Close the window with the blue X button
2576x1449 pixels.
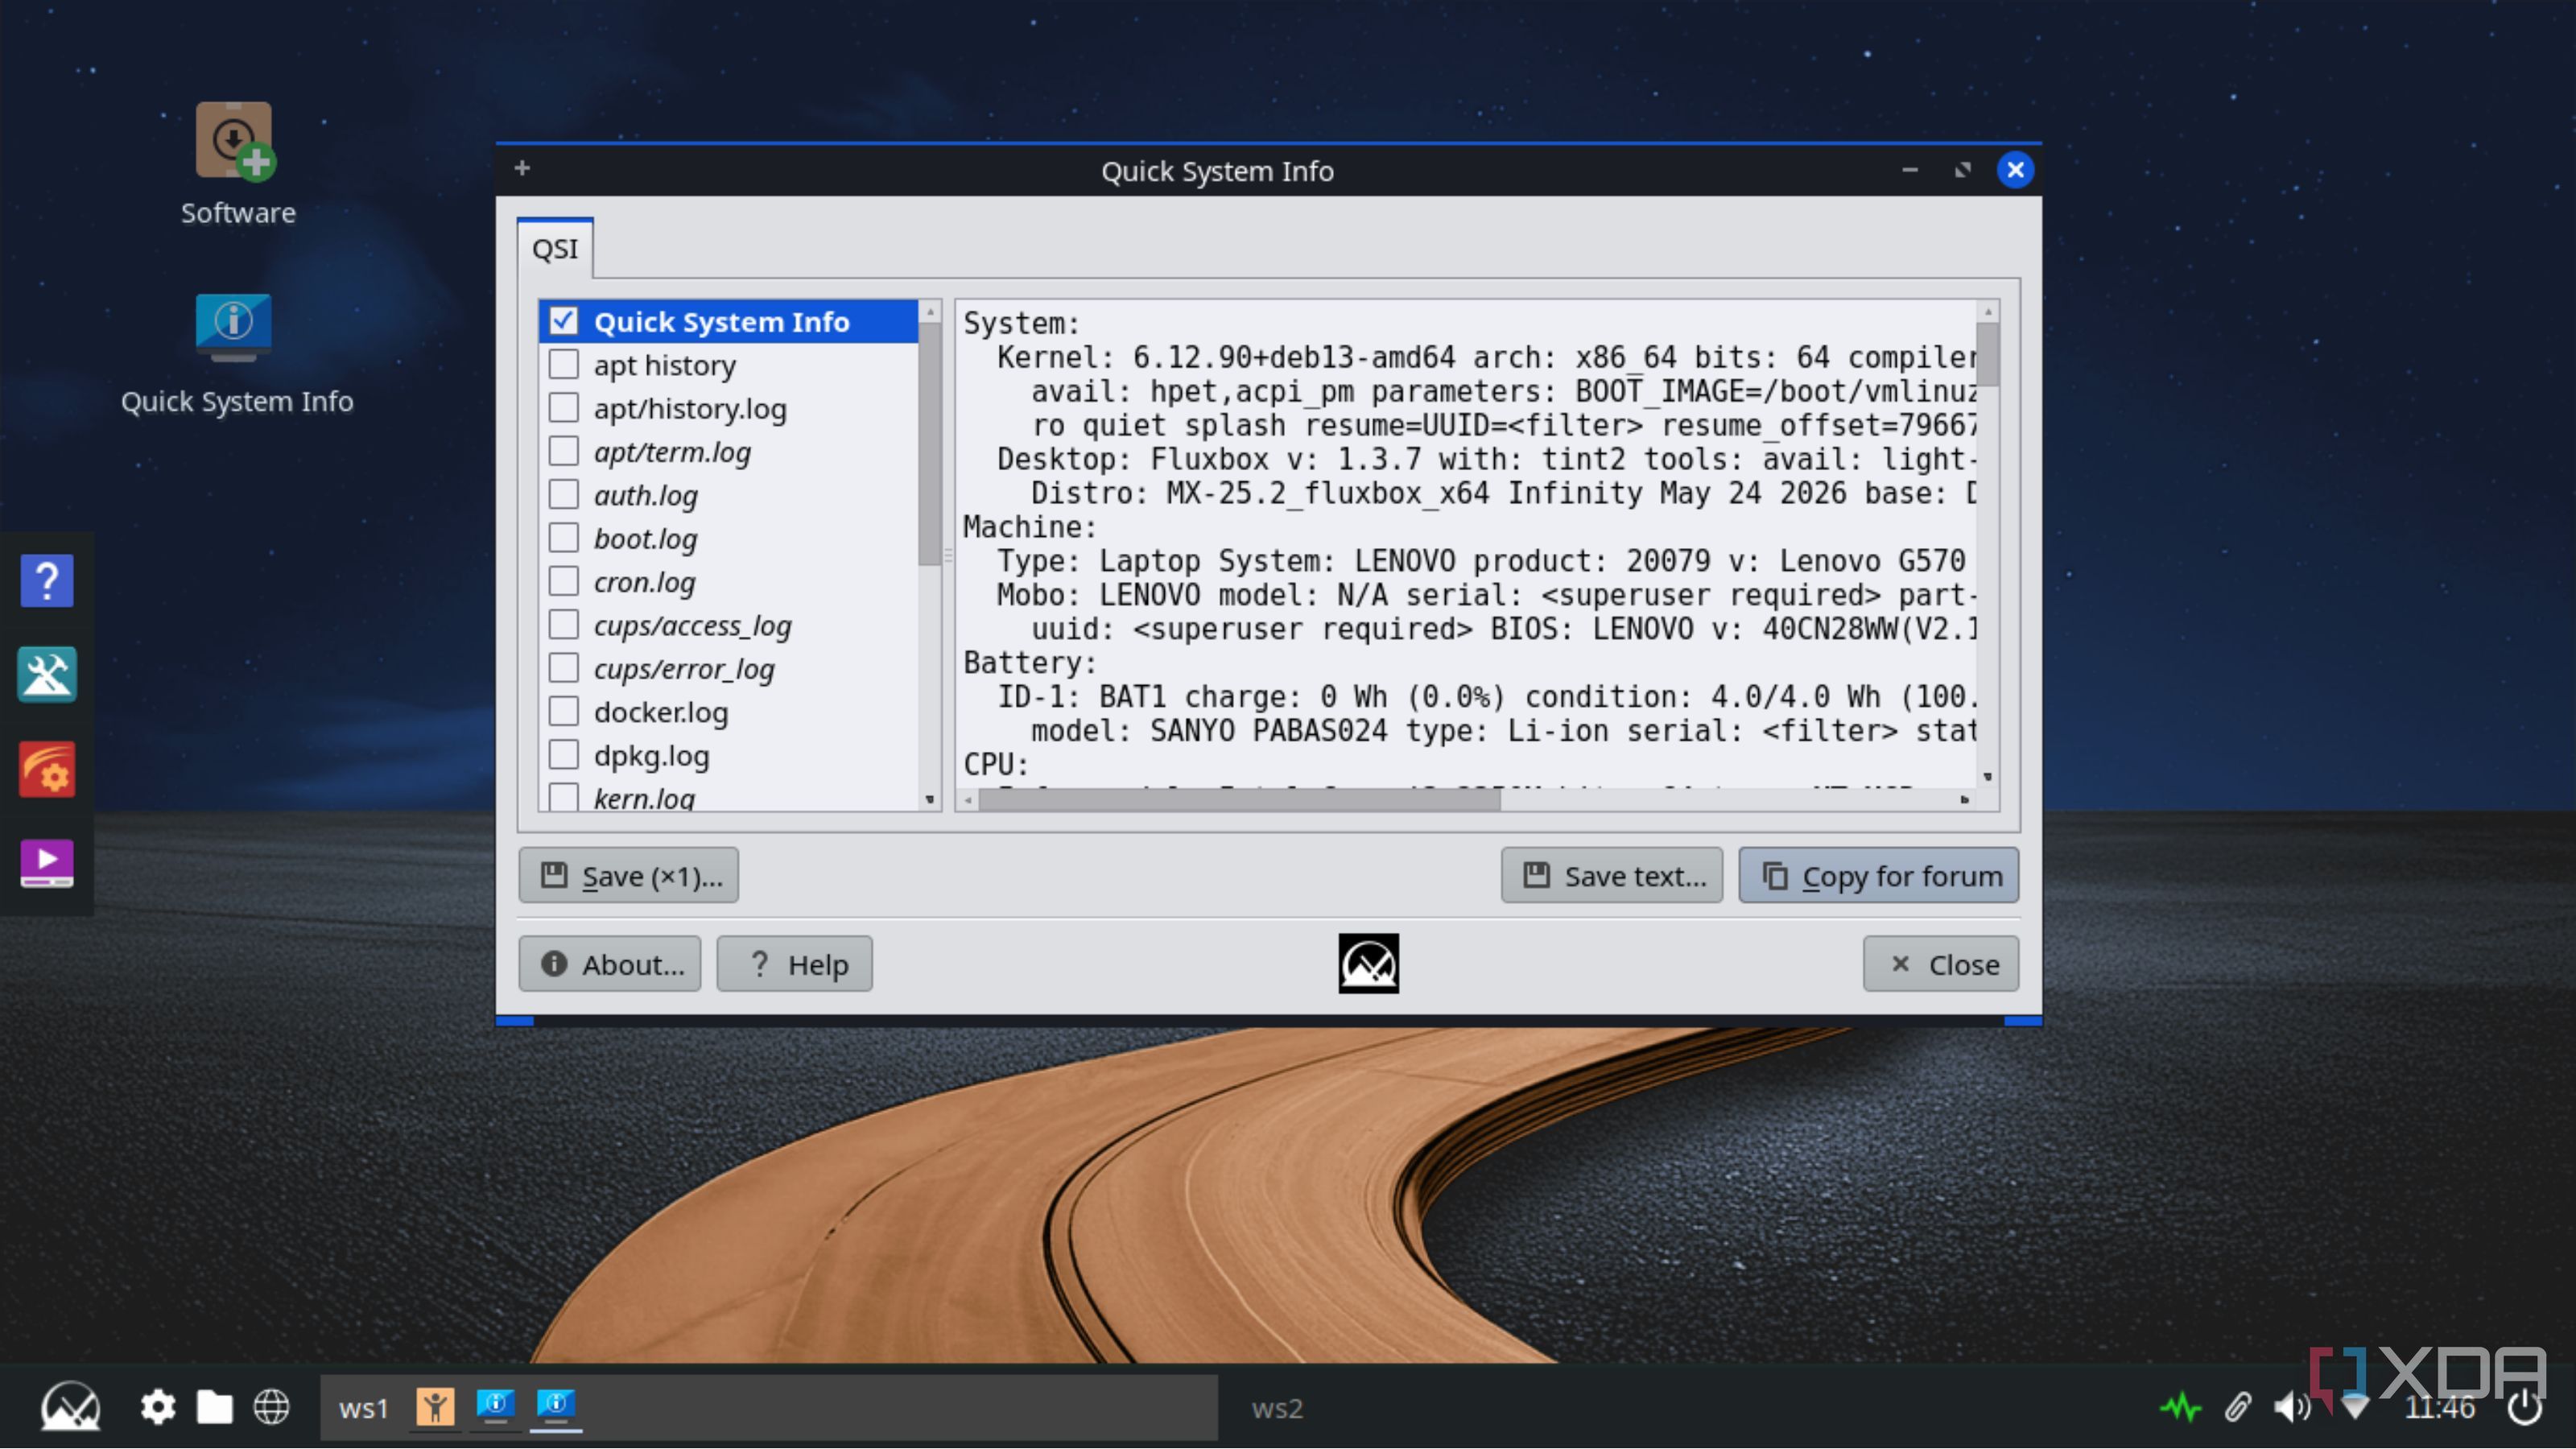(2015, 170)
